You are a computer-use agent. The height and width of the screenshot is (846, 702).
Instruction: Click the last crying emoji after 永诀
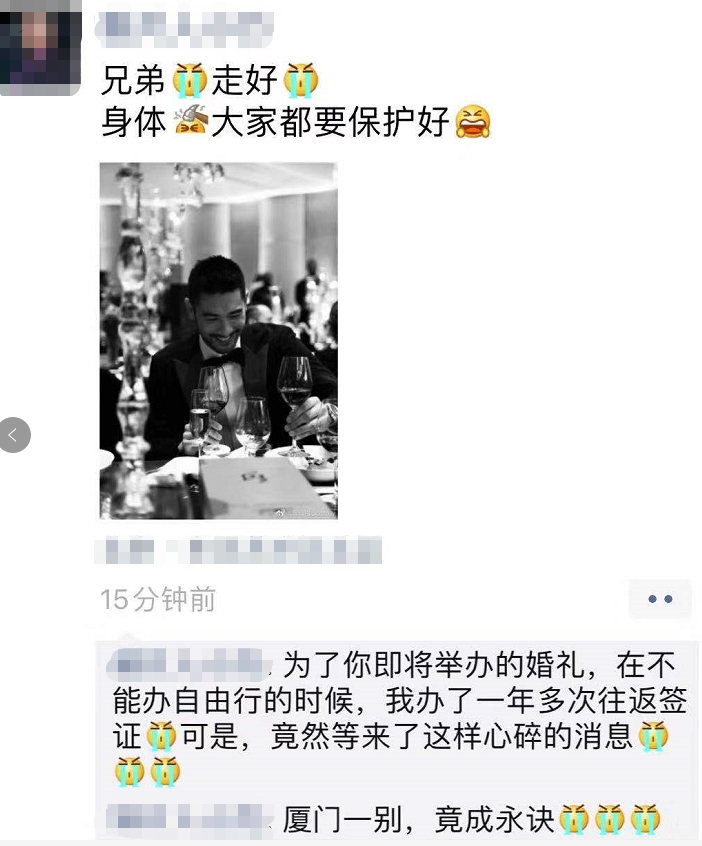click(645, 818)
